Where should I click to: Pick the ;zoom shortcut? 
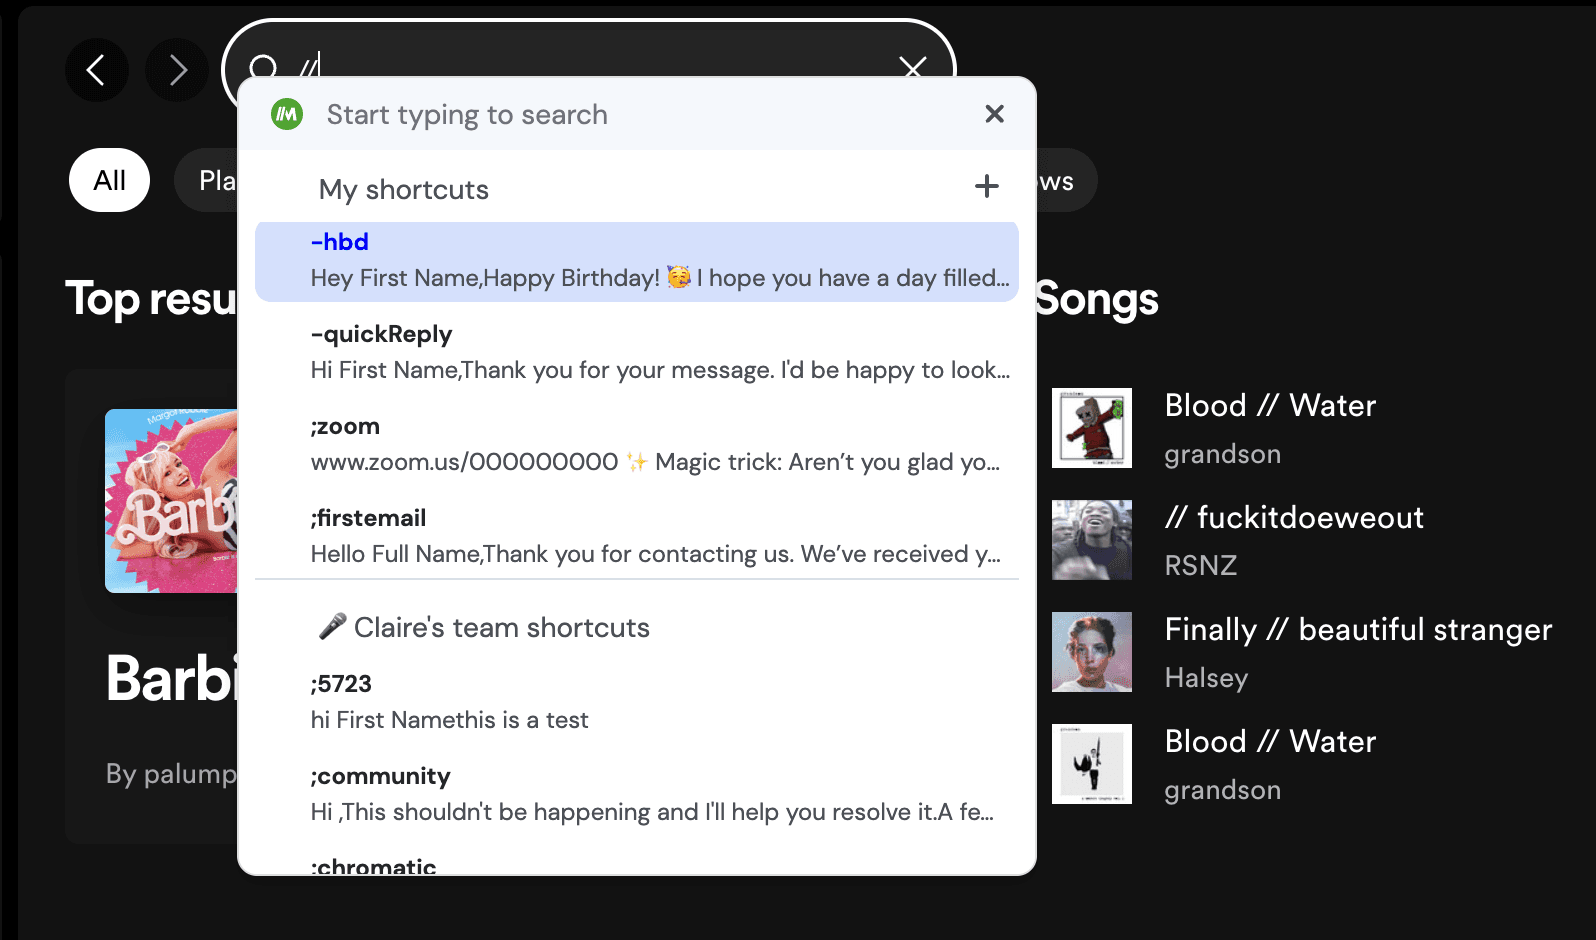[637, 444]
